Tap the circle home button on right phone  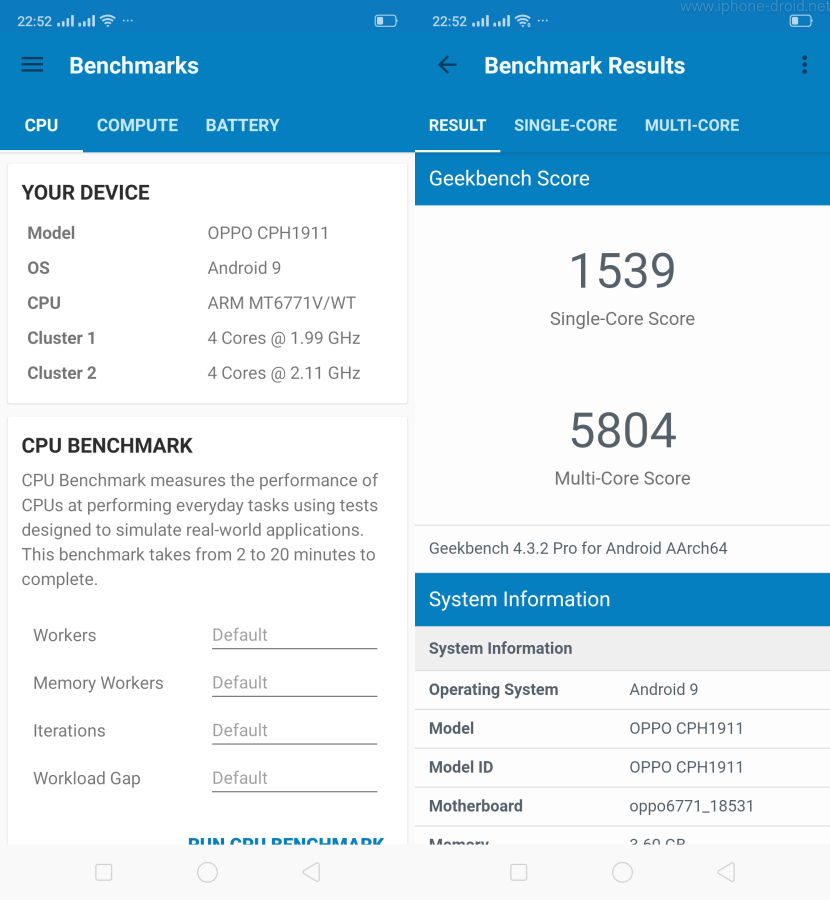click(x=622, y=872)
